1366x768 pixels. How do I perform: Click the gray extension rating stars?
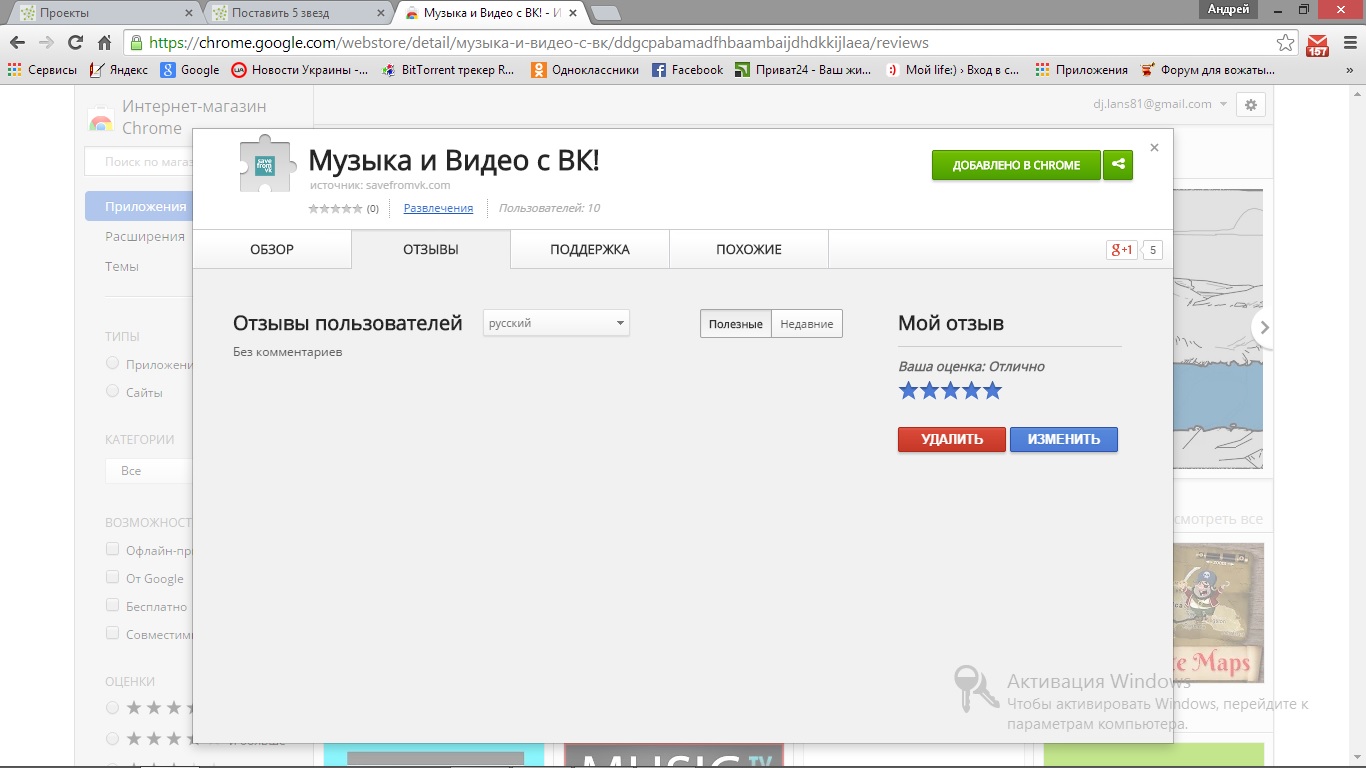tap(335, 208)
